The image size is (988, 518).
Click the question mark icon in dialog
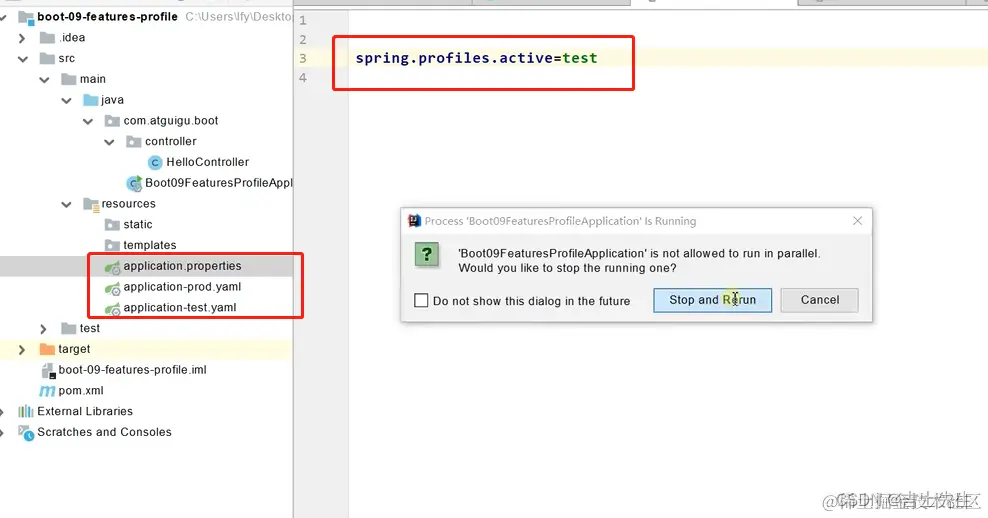(427, 255)
